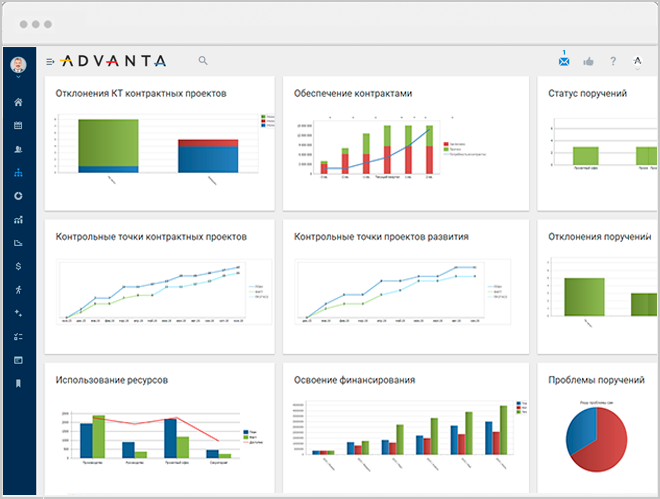The width and height of the screenshot is (660, 499).
Task: Toggle the sidebar menu collapse button
Action: [x=50, y=62]
